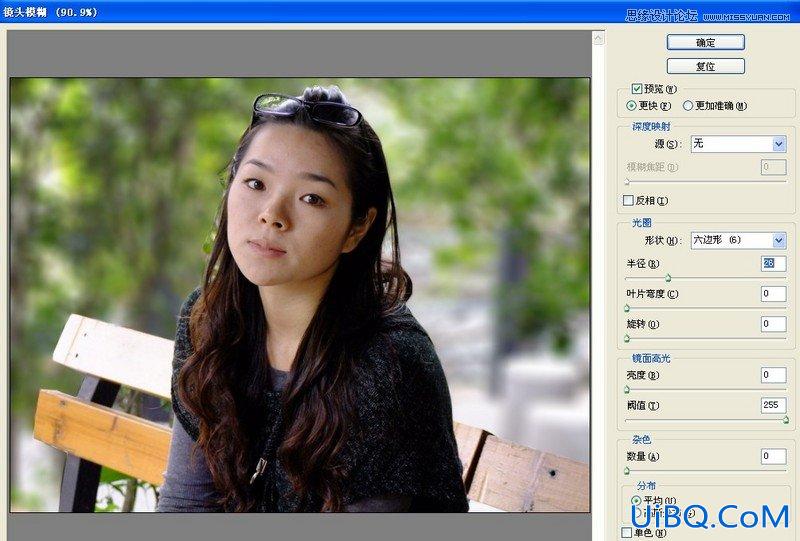
Task: Click the 光圈 (Iris) section label
Action: click(641, 223)
